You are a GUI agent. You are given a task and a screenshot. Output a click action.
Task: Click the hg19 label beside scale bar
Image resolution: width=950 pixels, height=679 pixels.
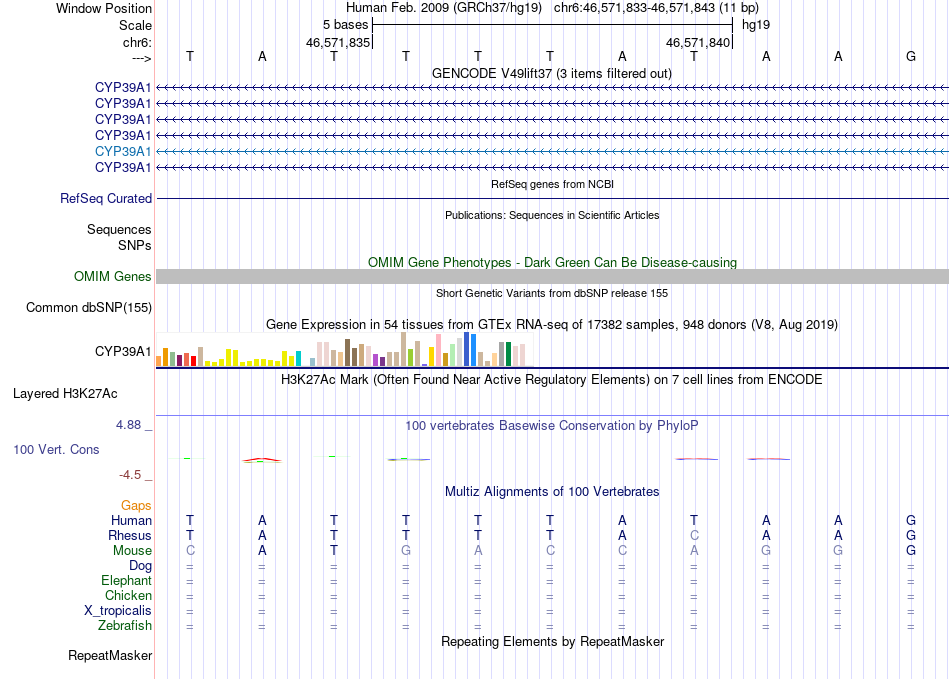756,25
